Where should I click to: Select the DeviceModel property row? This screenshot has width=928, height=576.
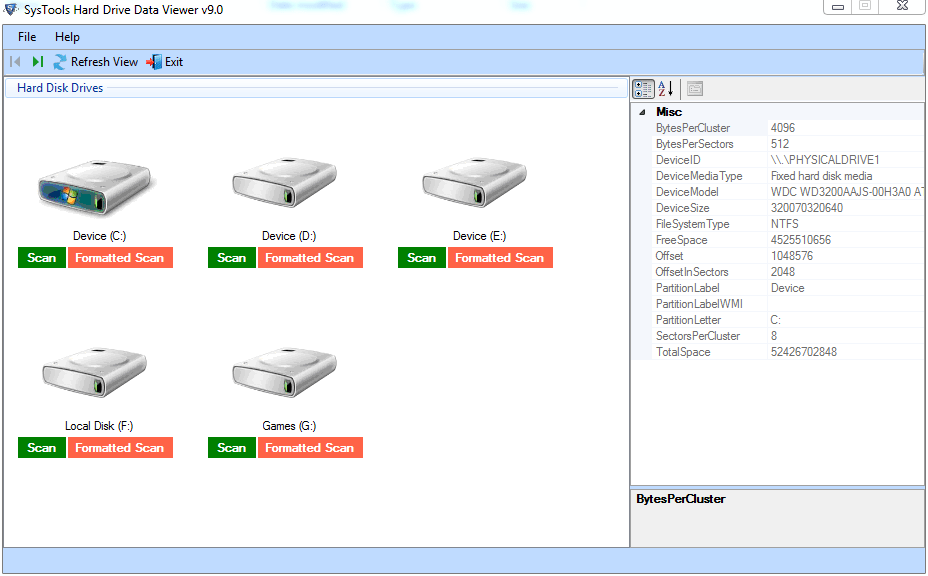(787, 192)
